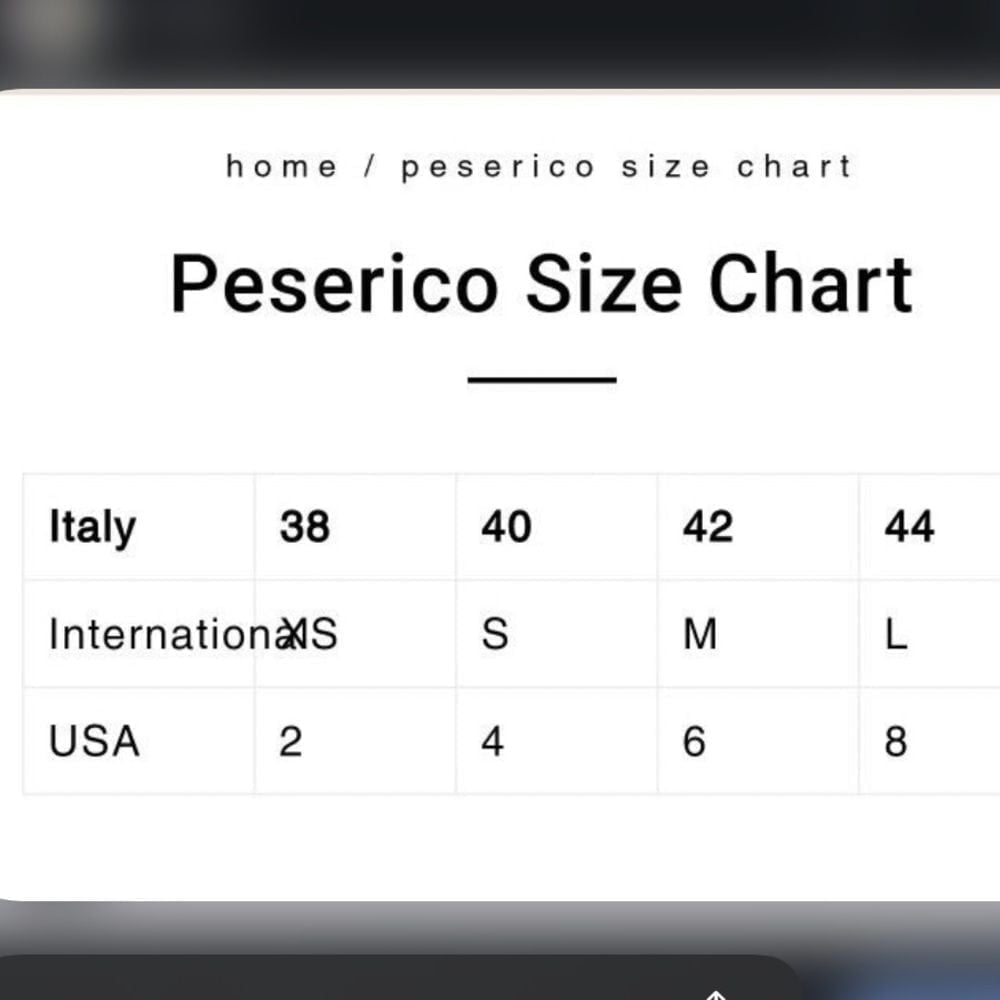
Task: Select the Italy row header cell
Action: point(138,527)
